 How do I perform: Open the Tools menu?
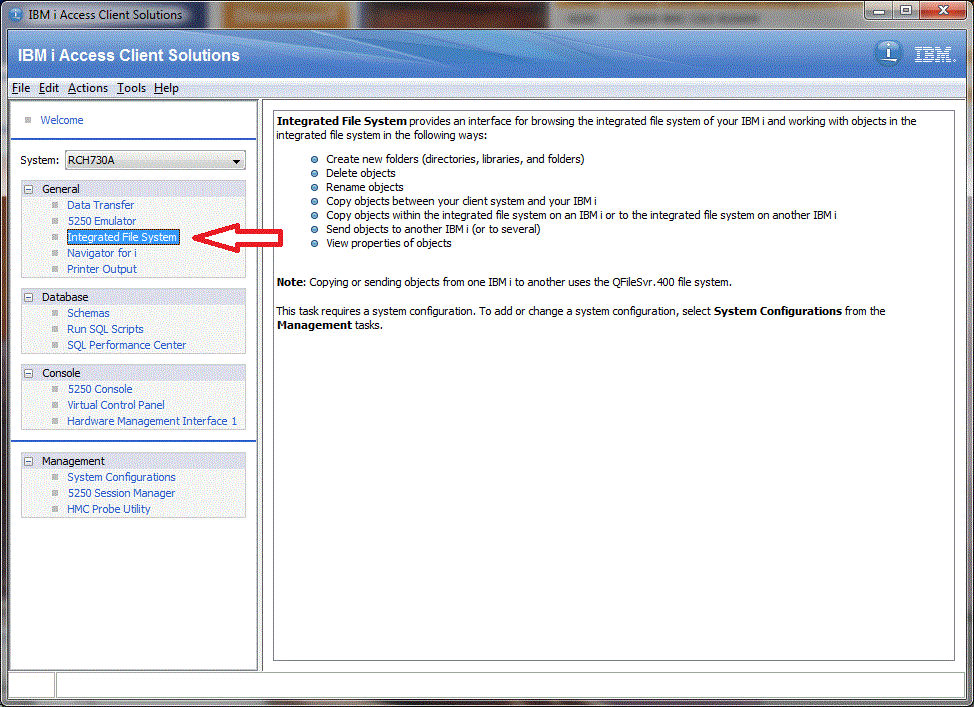131,88
